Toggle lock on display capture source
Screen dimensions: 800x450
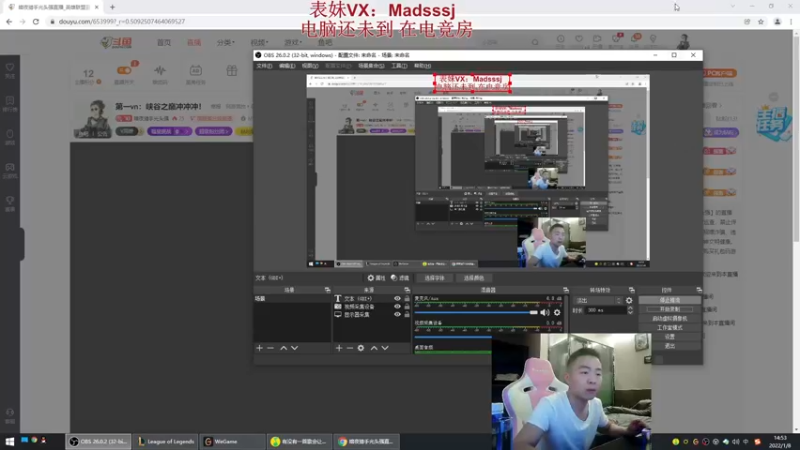407,315
